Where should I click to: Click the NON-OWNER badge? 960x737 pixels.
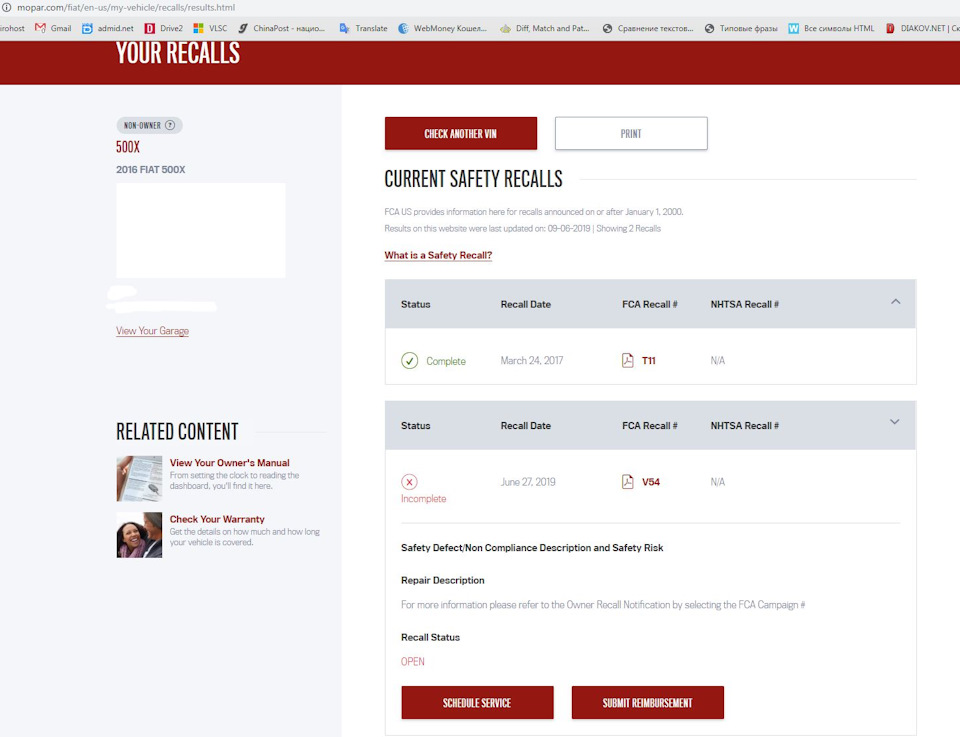point(149,125)
